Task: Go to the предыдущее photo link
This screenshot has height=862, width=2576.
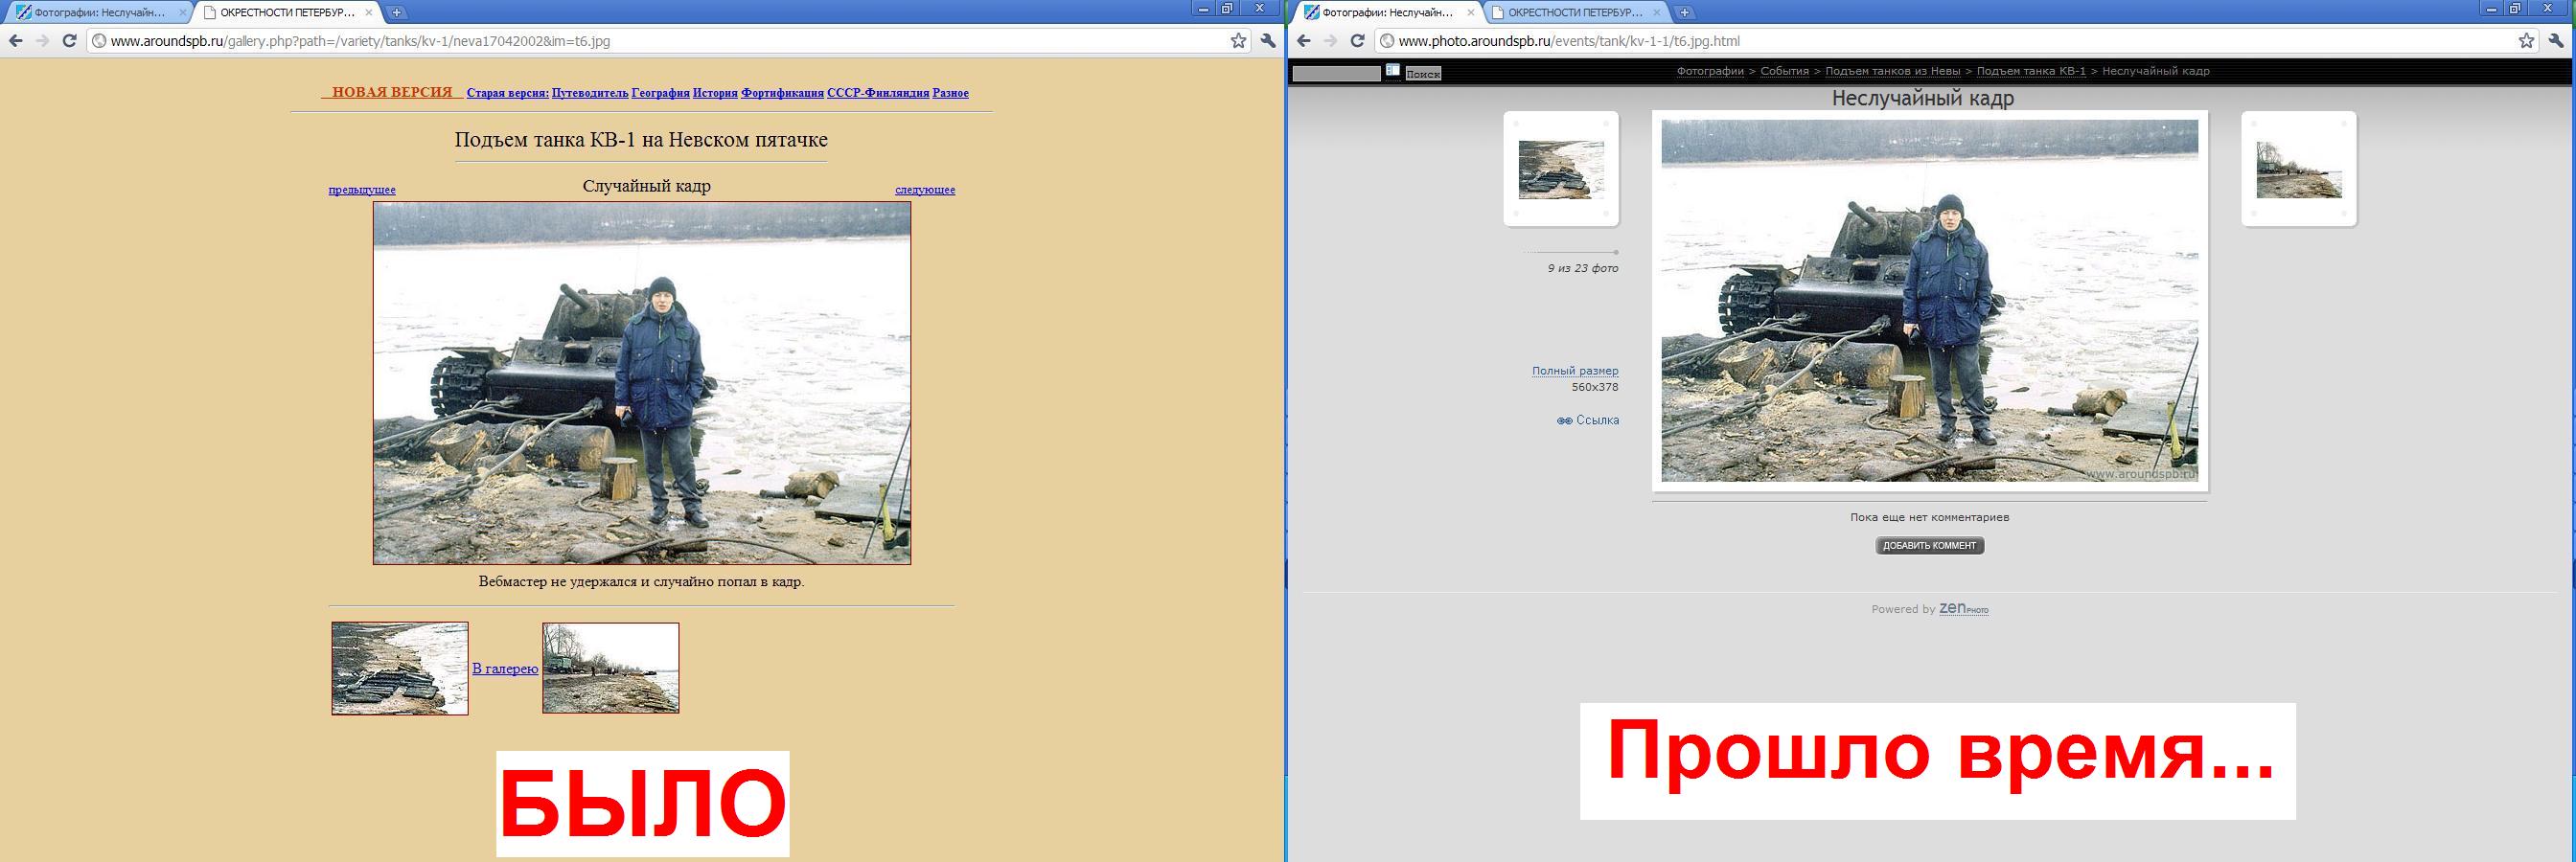Action: point(362,190)
